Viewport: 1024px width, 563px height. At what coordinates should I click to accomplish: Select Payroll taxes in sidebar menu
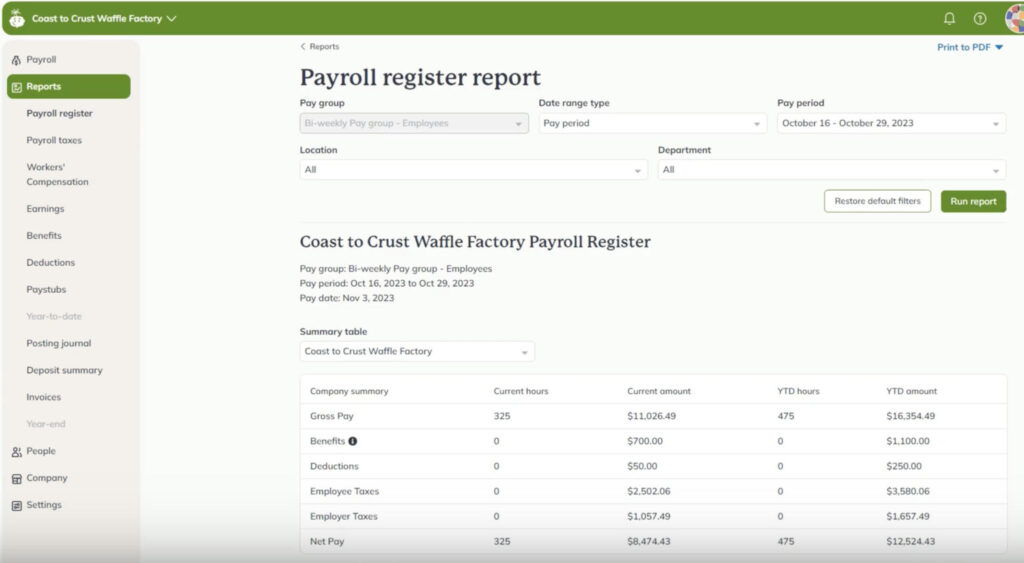(x=54, y=141)
